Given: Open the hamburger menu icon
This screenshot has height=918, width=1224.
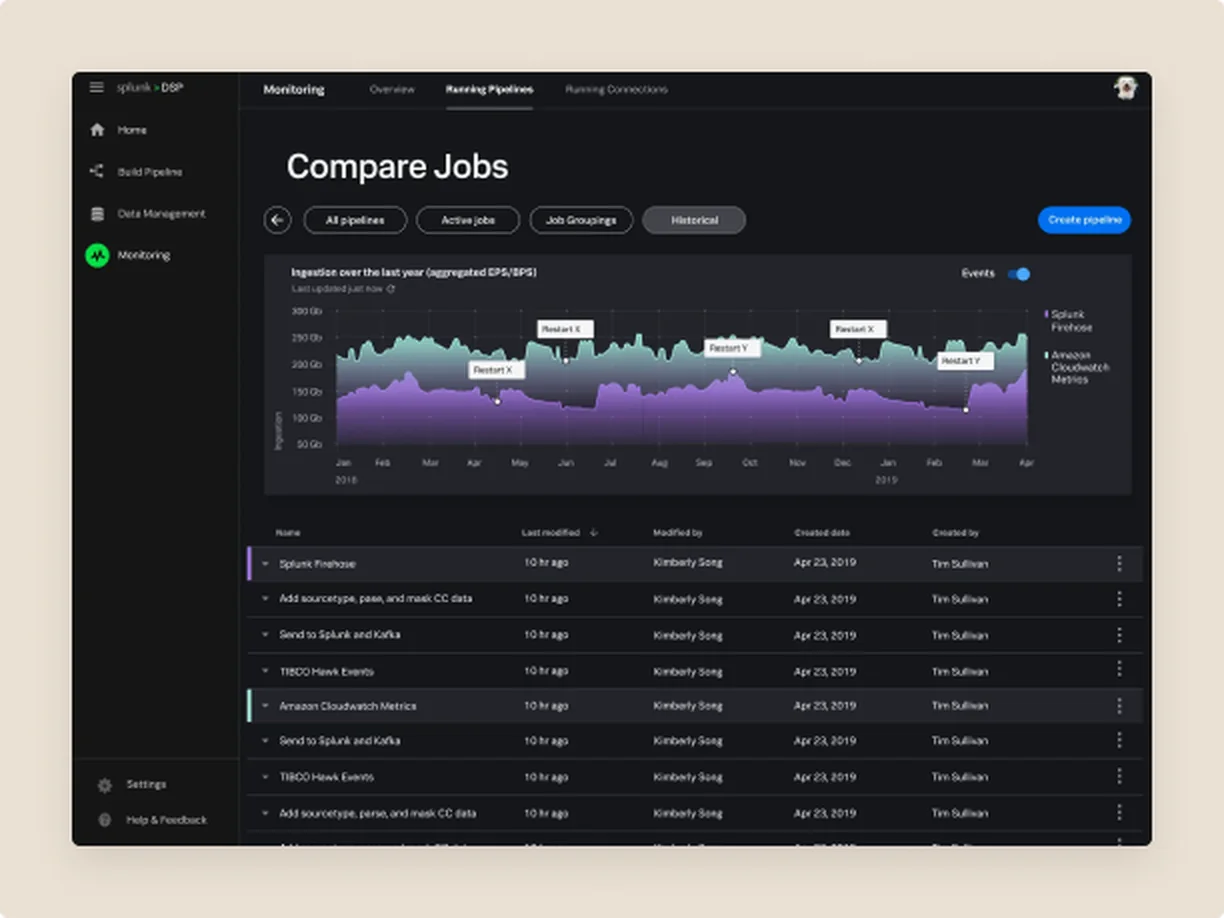Looking at the screenshot, I should pos(97,88).
